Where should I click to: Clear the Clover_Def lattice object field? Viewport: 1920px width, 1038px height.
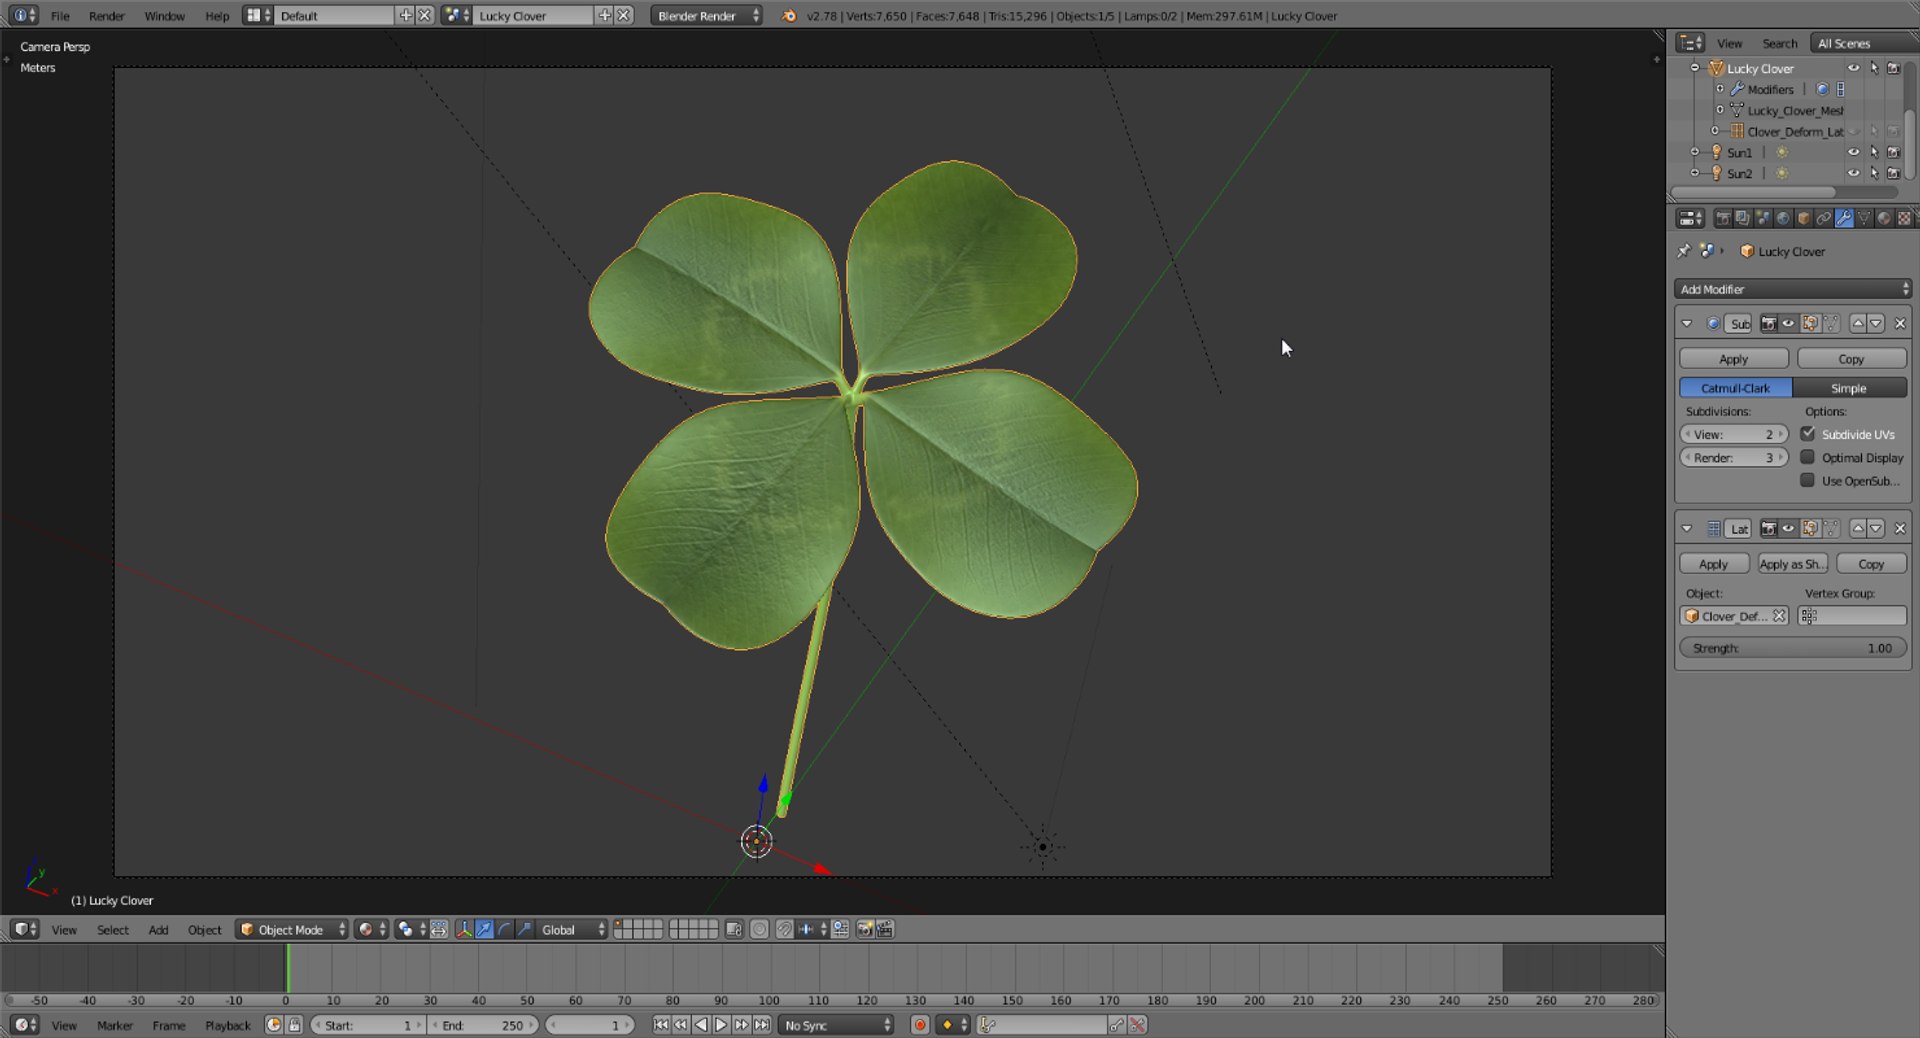(1779, 616)
